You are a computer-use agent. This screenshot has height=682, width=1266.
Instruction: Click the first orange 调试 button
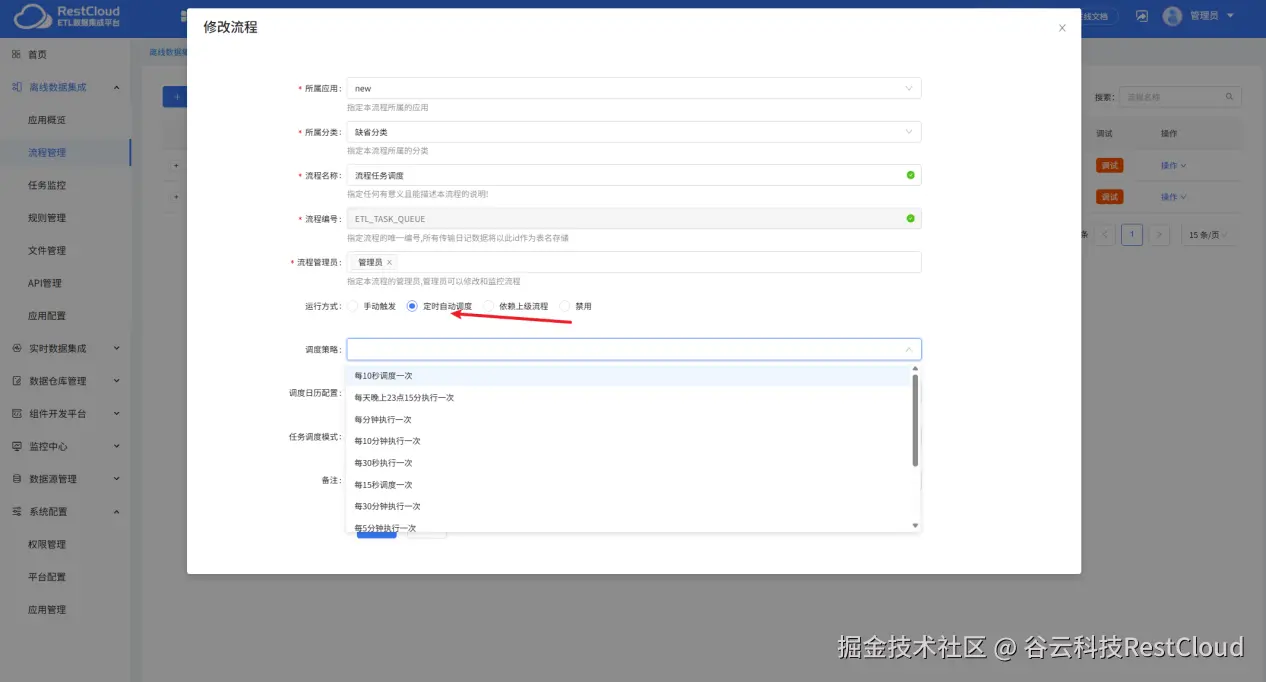click(1110, 165)
